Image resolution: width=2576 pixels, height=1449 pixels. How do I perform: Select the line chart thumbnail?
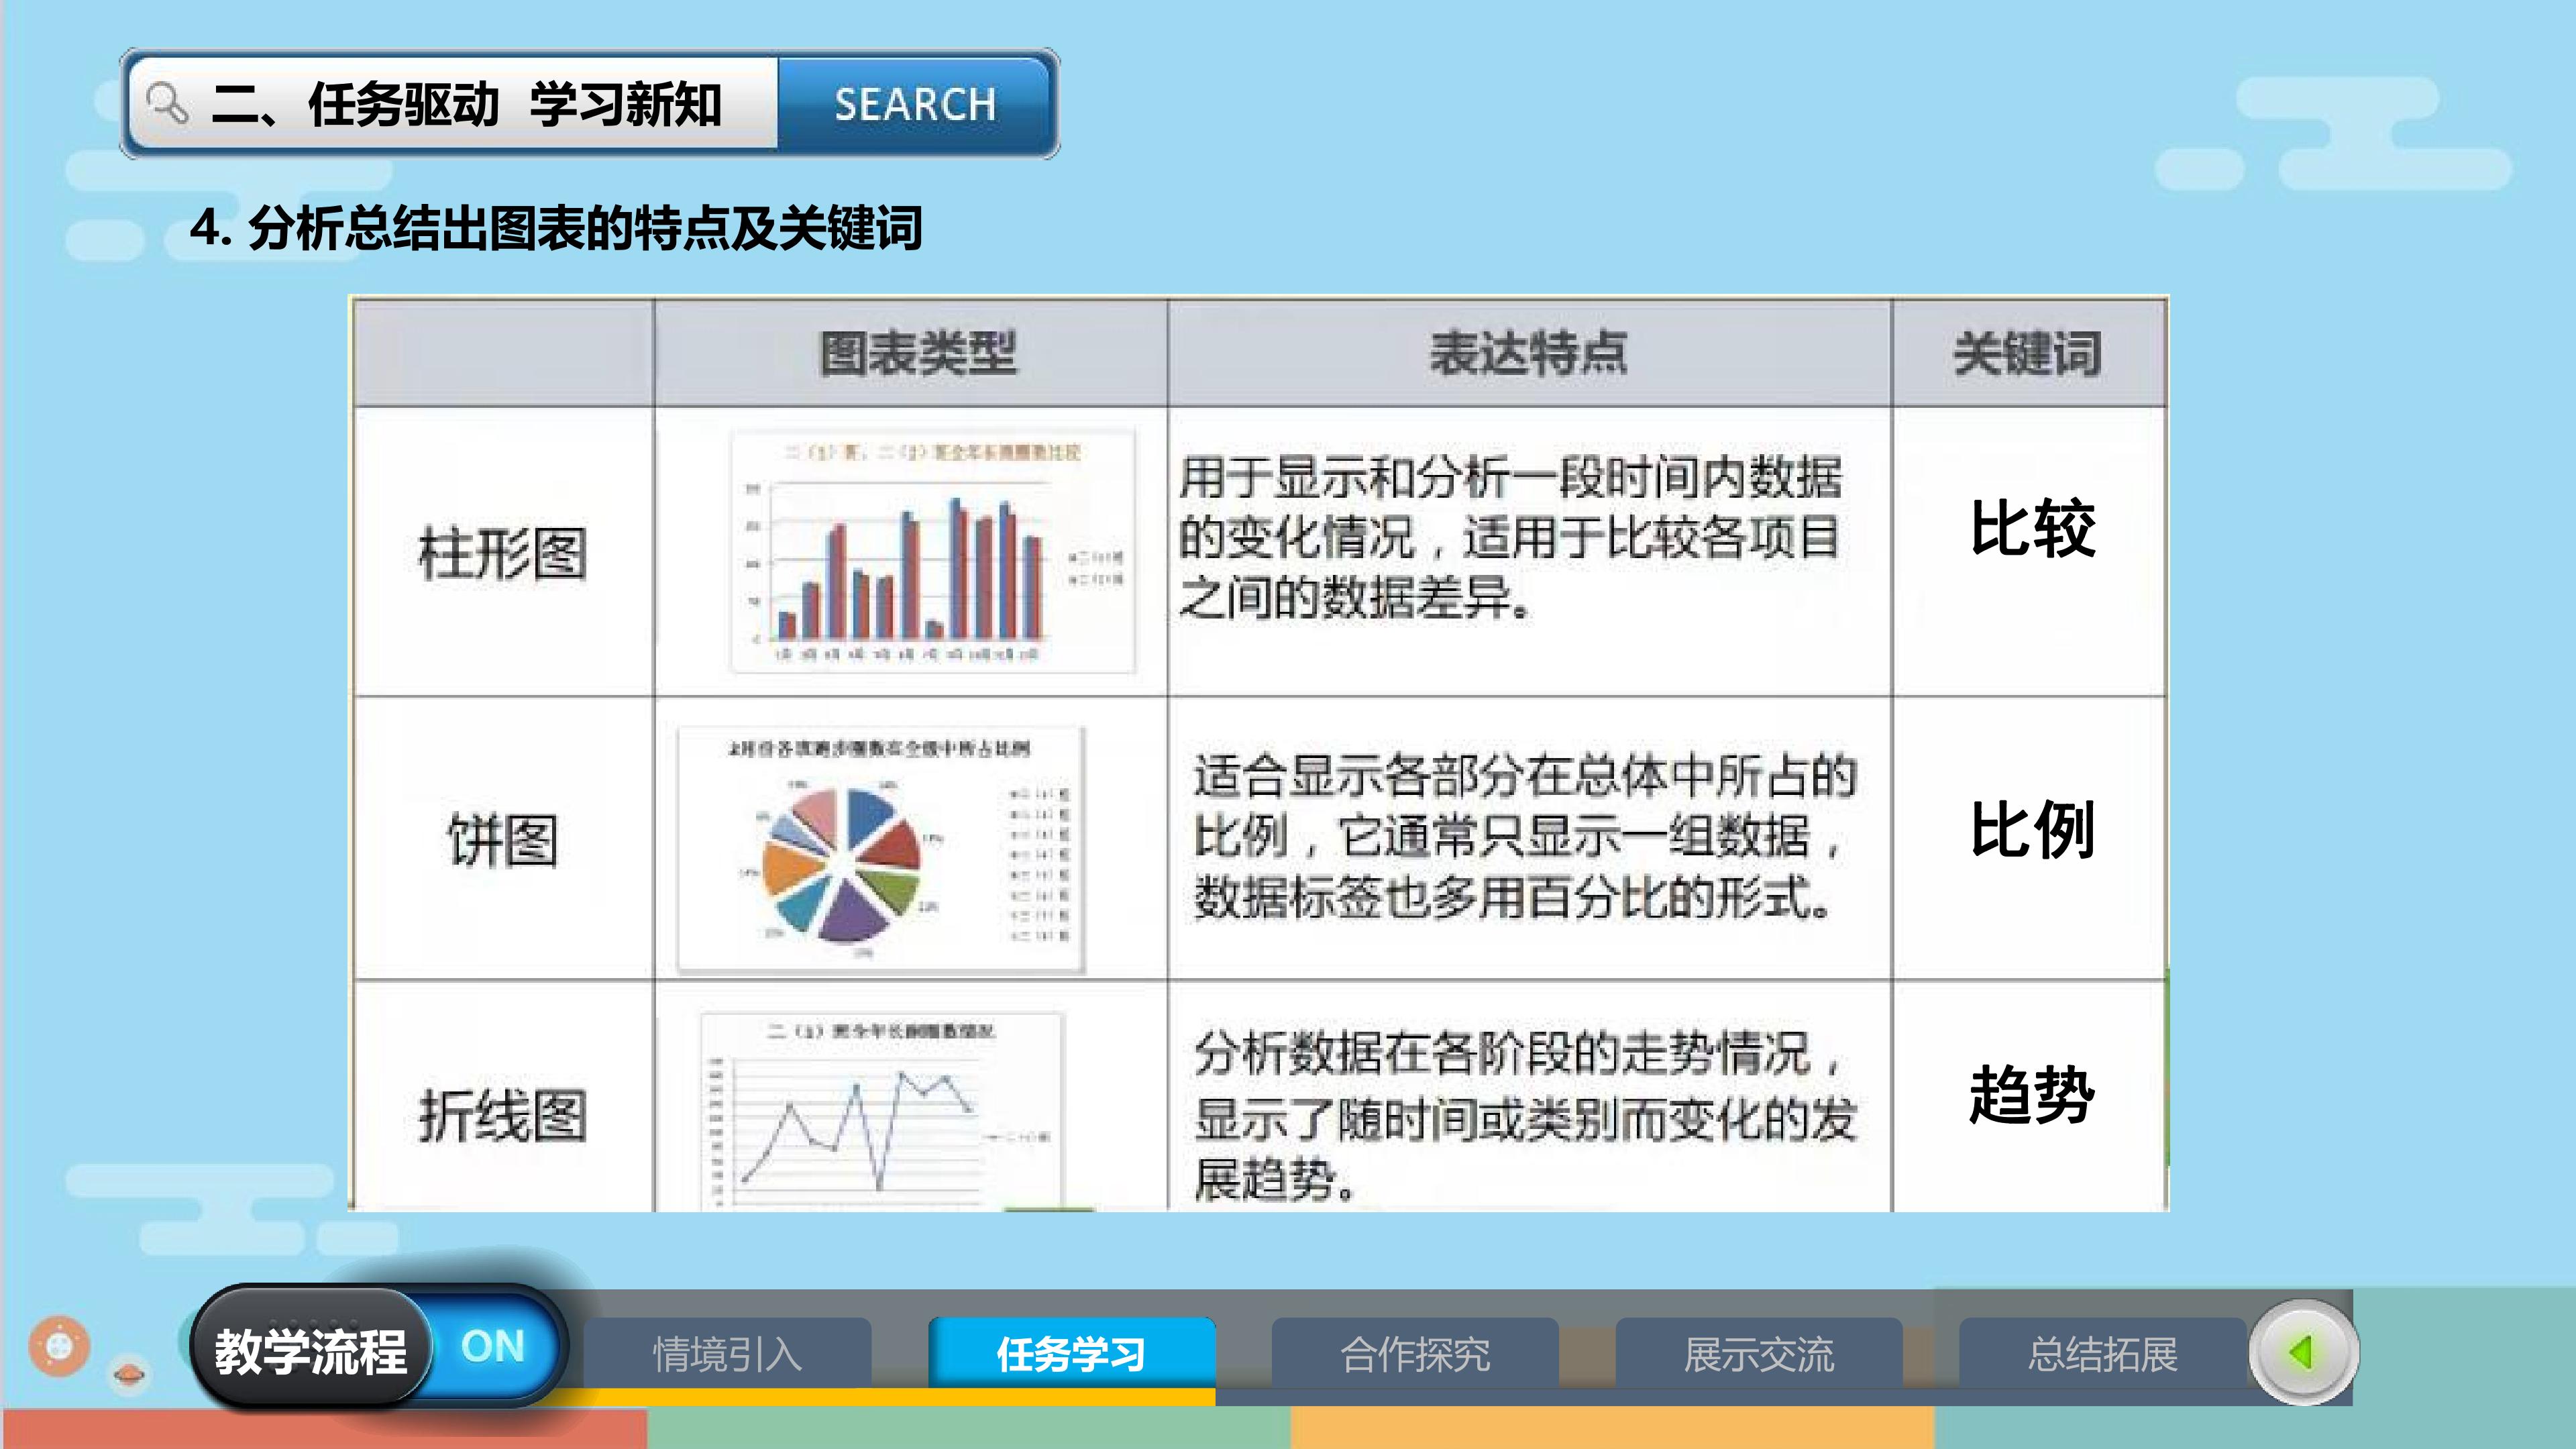[882, 1112]
